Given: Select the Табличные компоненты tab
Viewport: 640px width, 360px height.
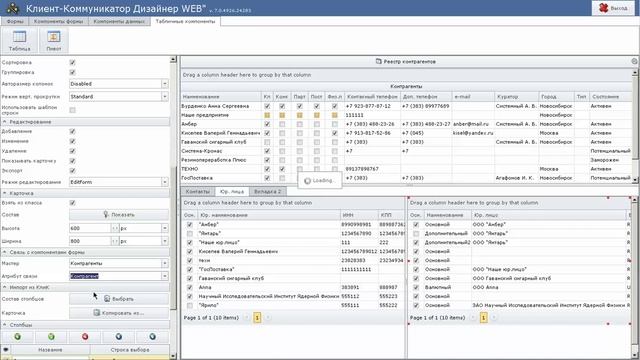Looking at the screenshot, I should point(185,21).
